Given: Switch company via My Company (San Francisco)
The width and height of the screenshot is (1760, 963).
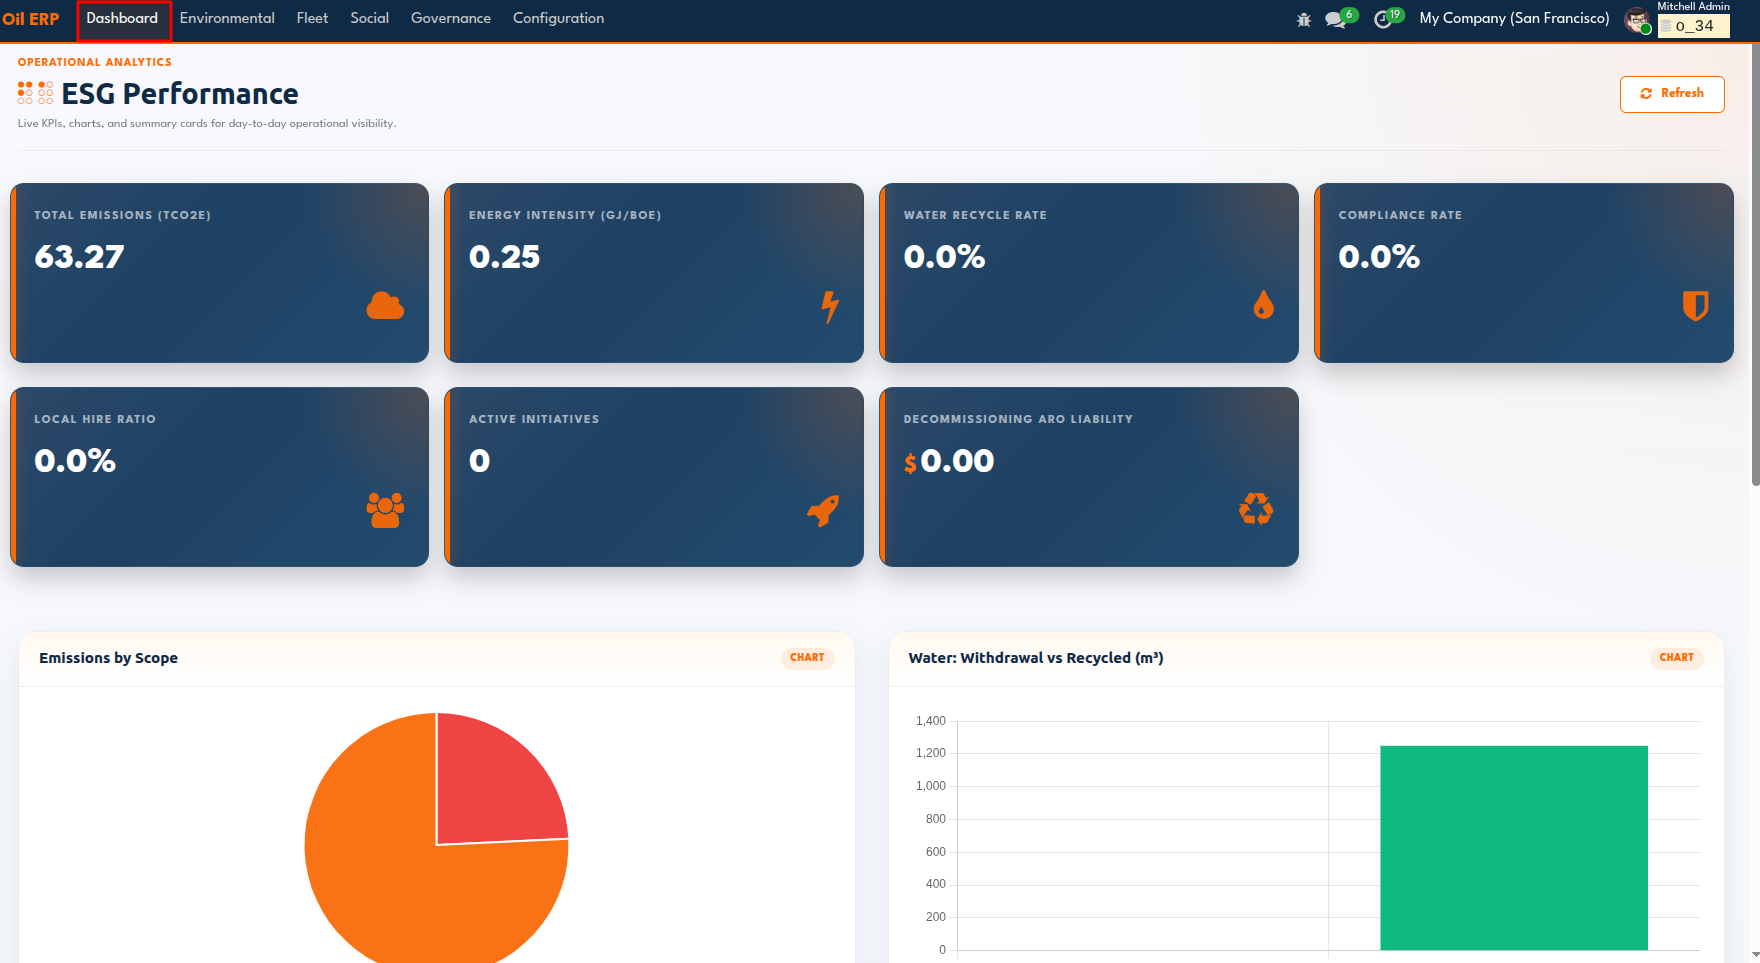Looking at the screenshot, I should point(1514,19).
